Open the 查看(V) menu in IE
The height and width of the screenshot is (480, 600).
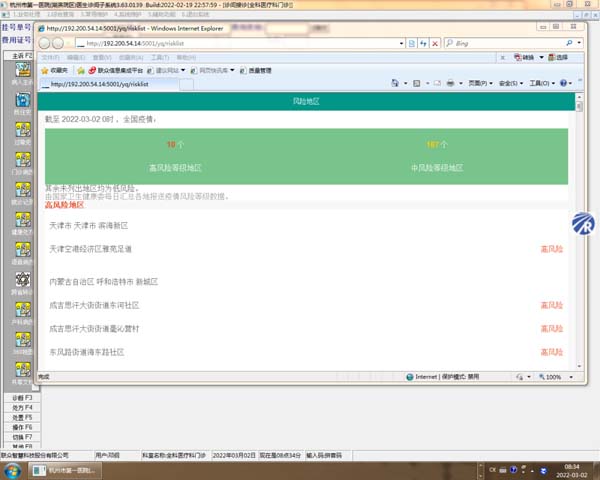pyautogui.click(x=102, y=58)
